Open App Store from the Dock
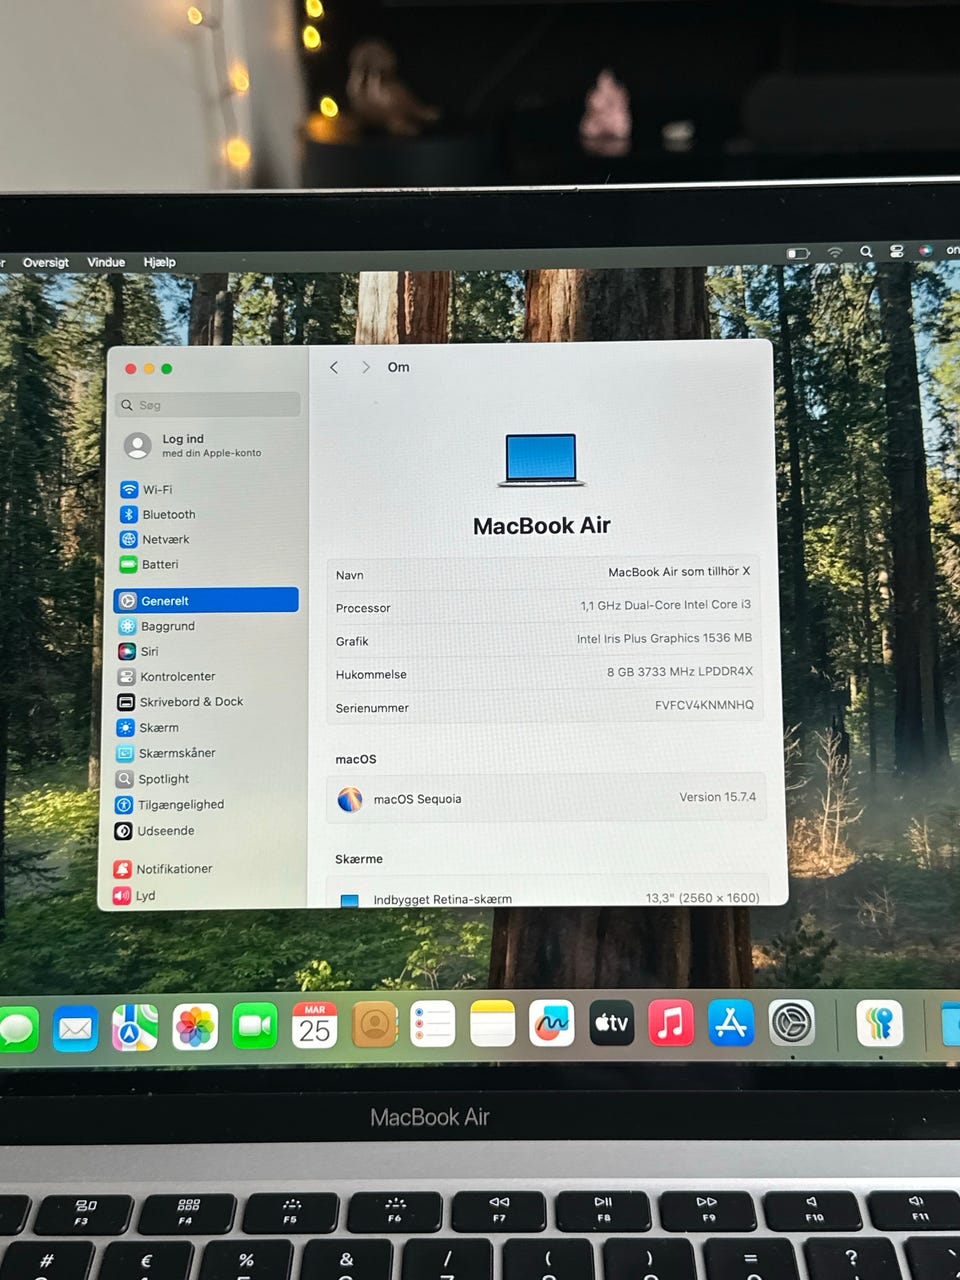 731,1023
